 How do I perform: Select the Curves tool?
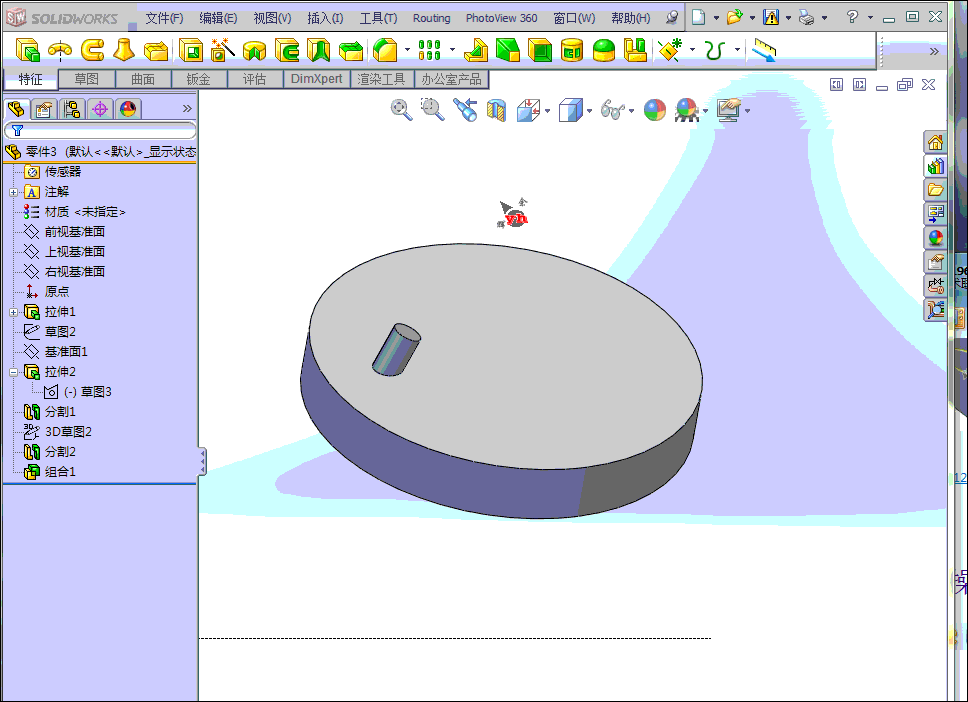click(714, 50)
